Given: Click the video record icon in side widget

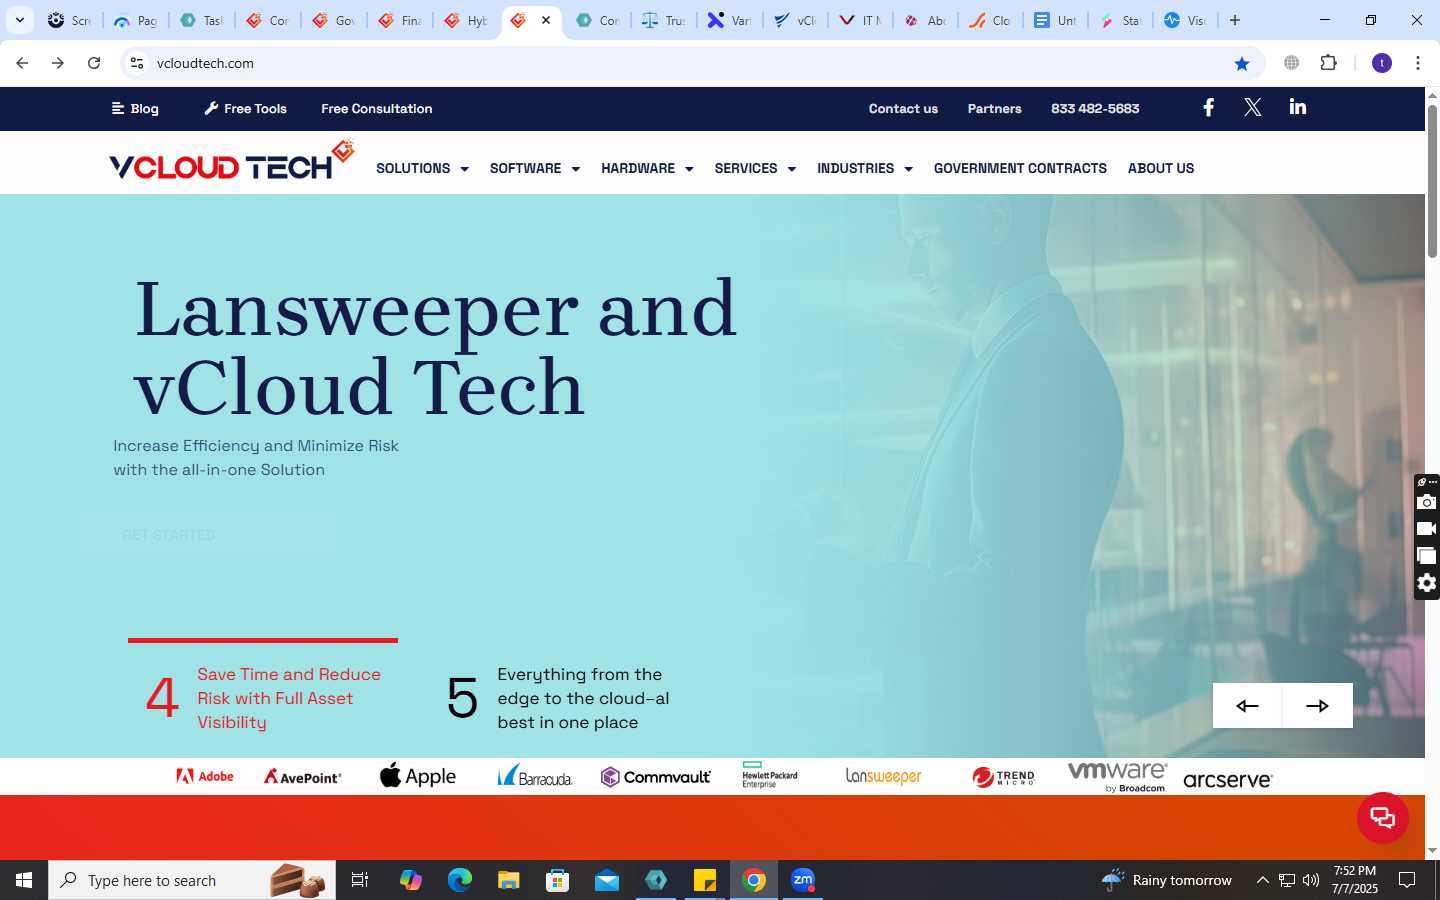Looking at the screenshot, I should tap(1427, 529).
